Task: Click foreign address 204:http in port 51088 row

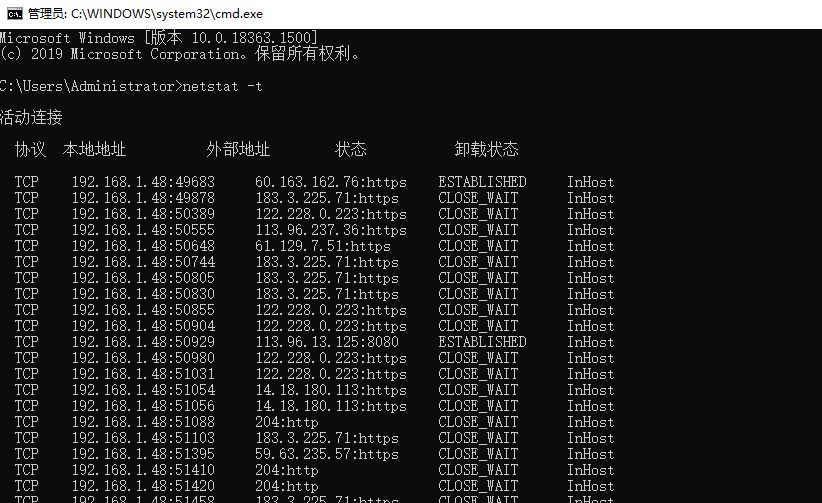Action: coord(287,422)
